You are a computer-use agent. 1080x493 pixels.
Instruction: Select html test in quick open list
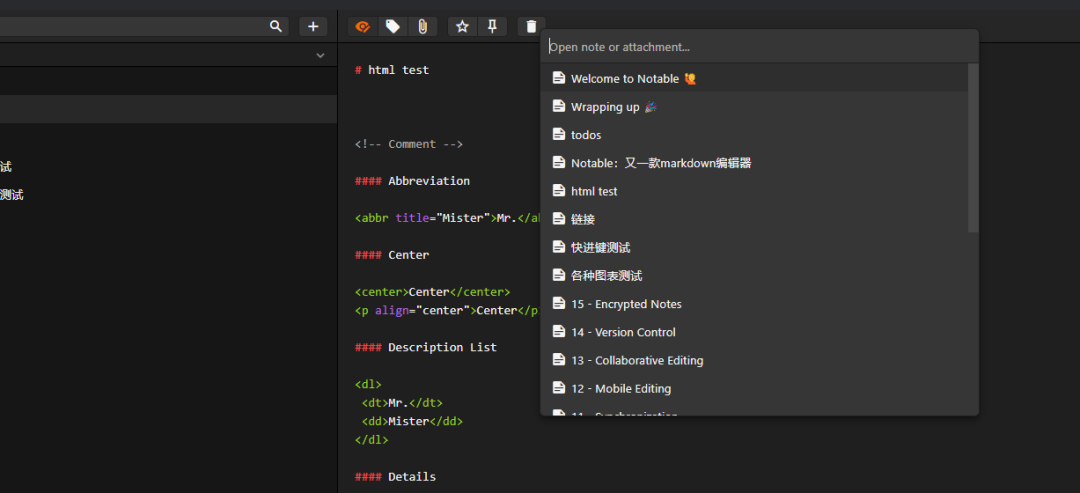tap(754, 191)
